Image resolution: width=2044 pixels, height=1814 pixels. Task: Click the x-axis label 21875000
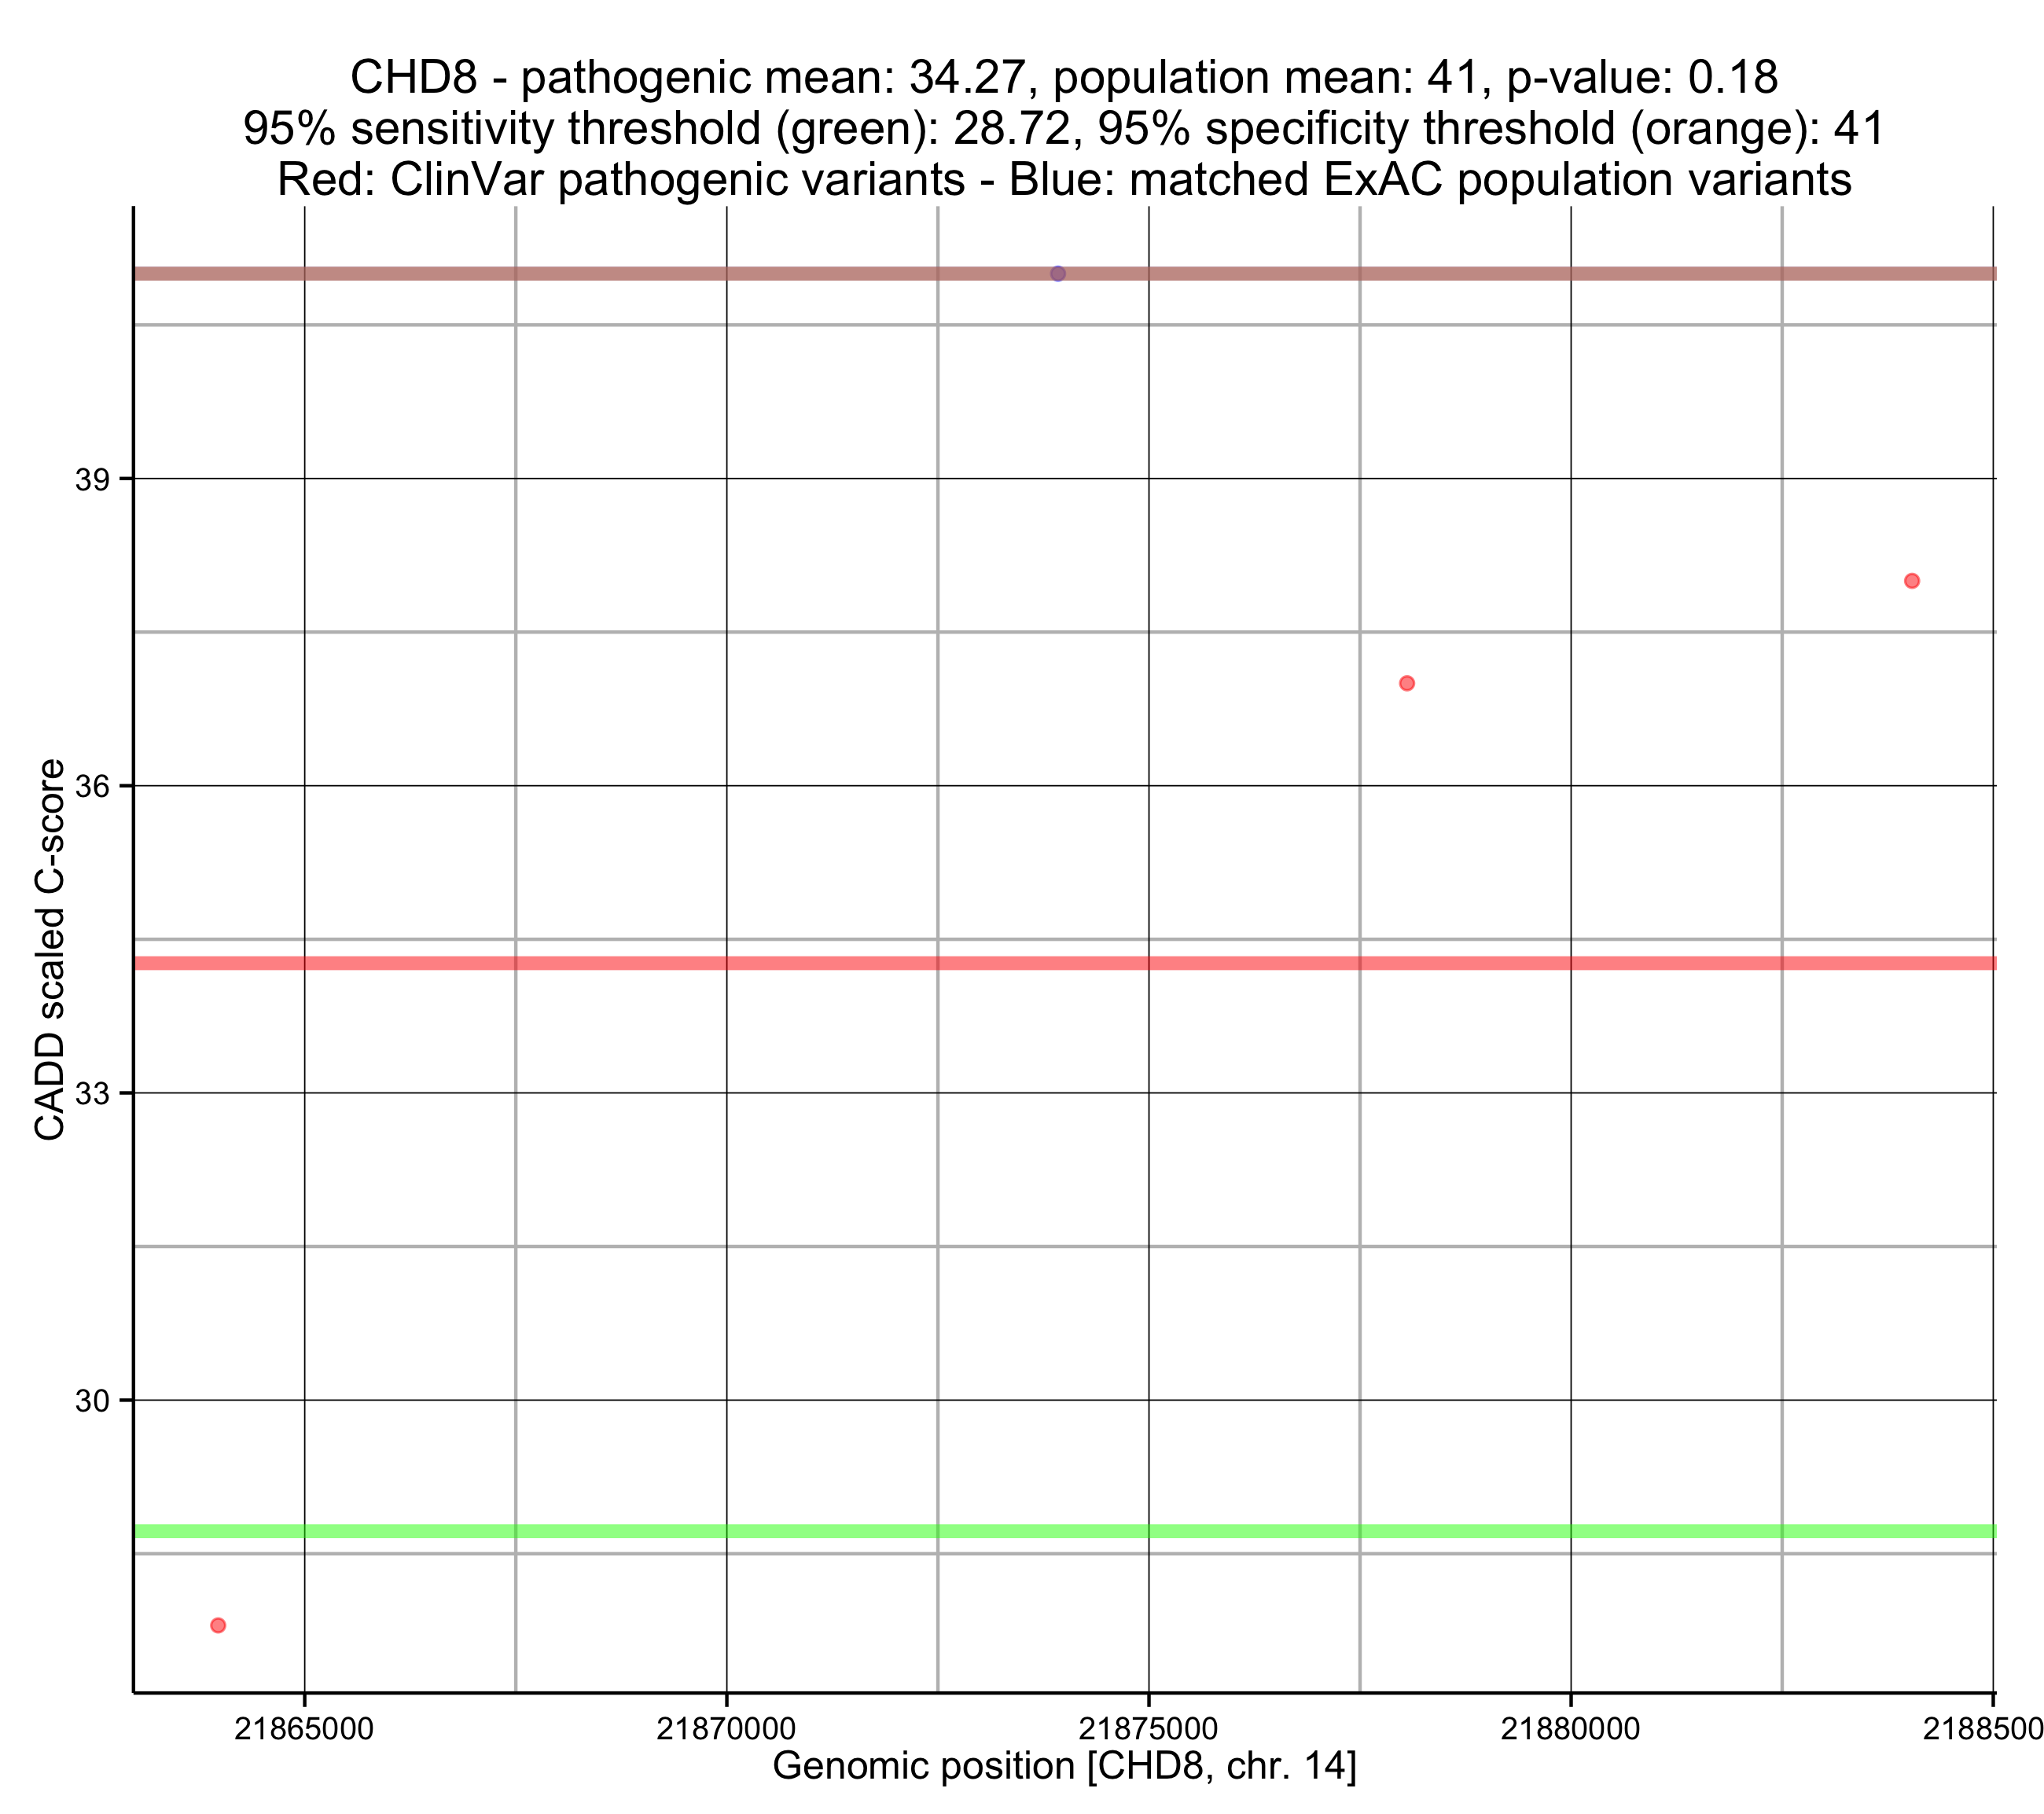pyautogui.click(x=1148, y=1729)
